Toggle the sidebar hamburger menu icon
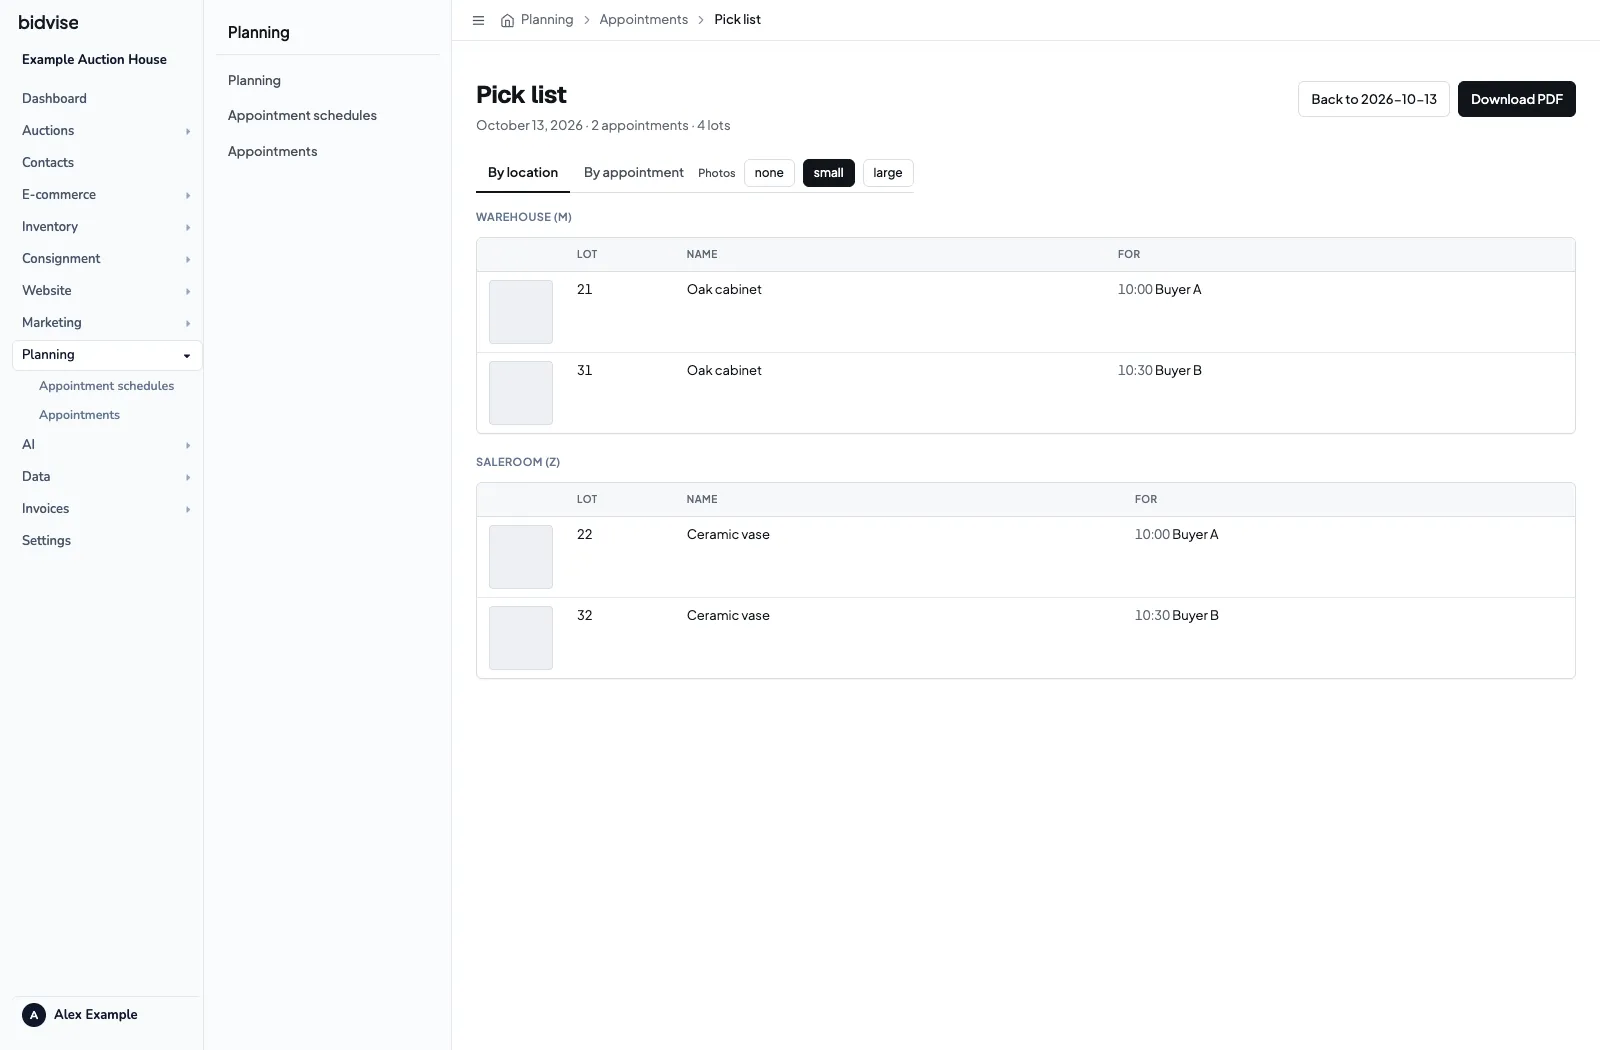Image resolution: width=1600 pixels, height=1050 pixels. [x=478, y=20]
